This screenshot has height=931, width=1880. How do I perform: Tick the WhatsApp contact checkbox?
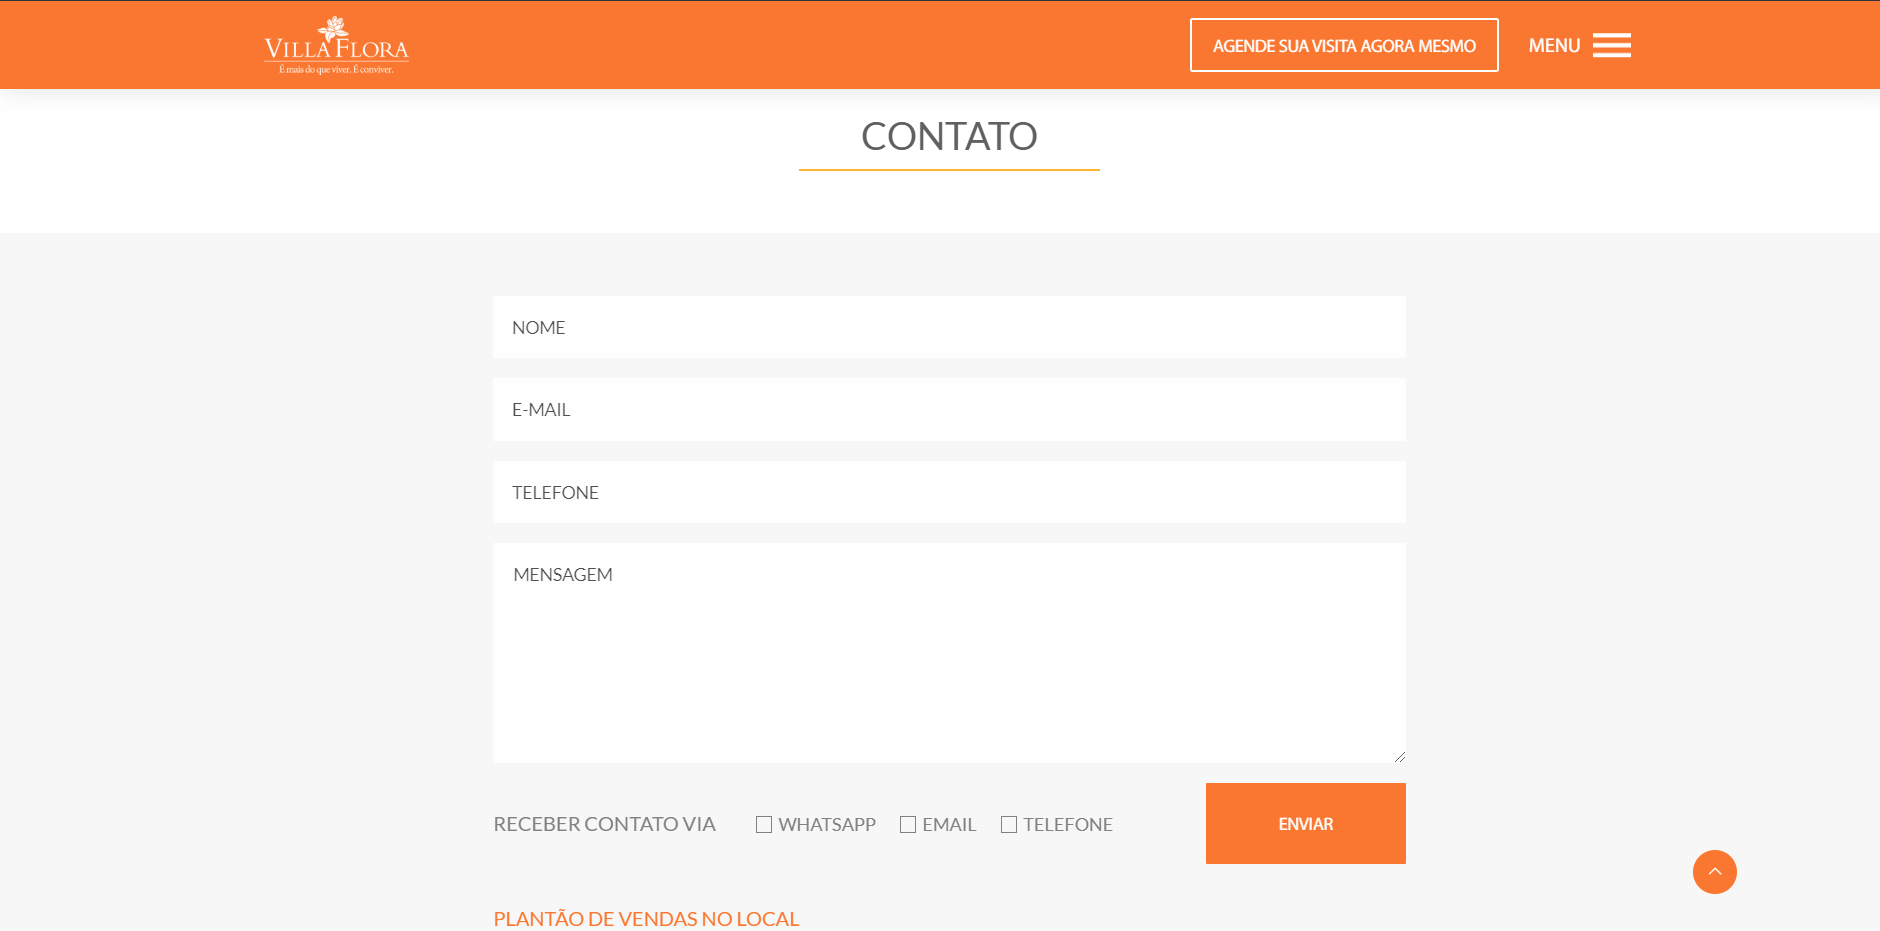764,824
